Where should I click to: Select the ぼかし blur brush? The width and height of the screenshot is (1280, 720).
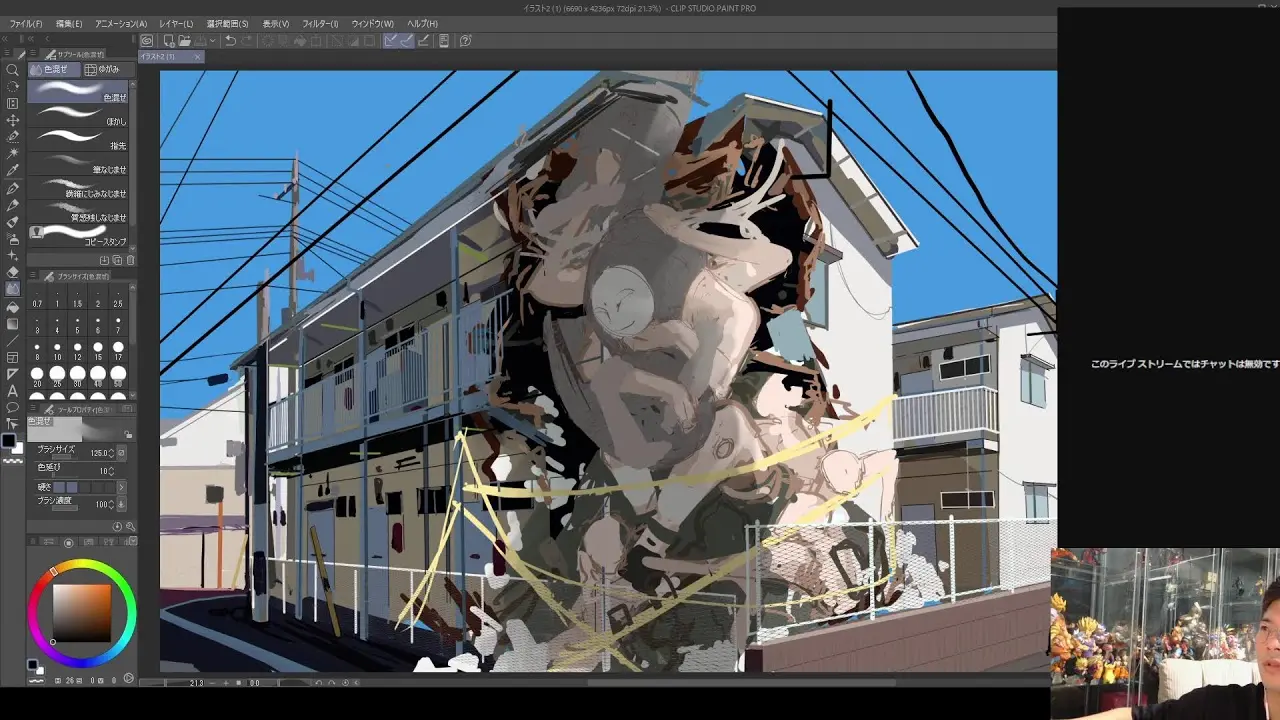pos(80,115)
